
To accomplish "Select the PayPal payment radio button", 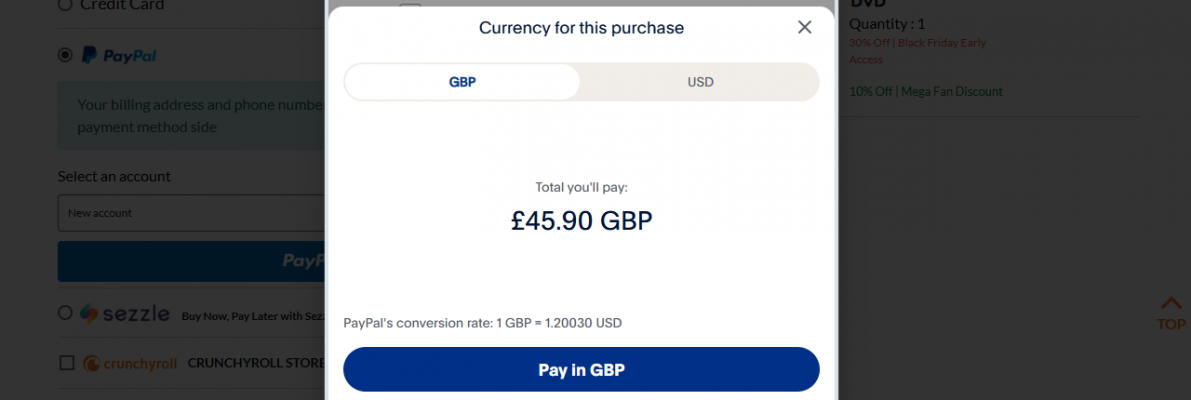I will tap(65, 55).
